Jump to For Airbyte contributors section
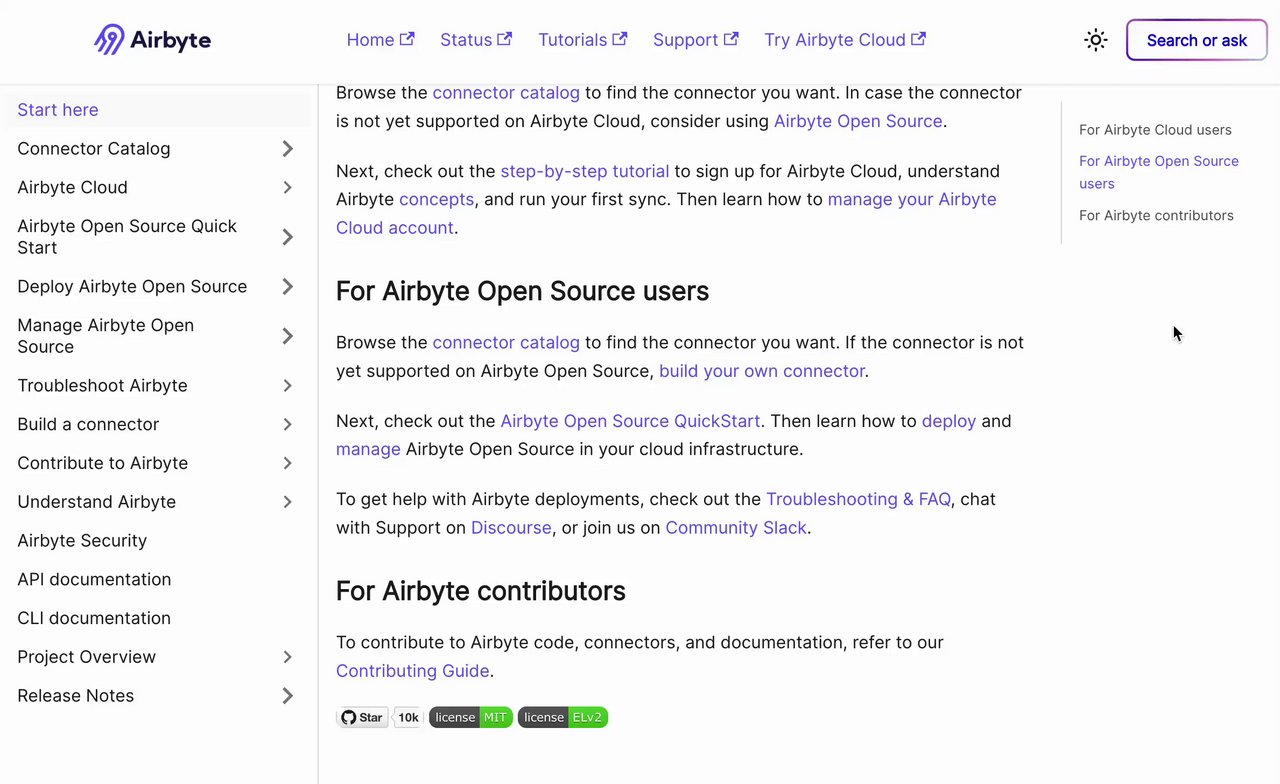Viewport: 1280px width, 784px height. 1155,215
